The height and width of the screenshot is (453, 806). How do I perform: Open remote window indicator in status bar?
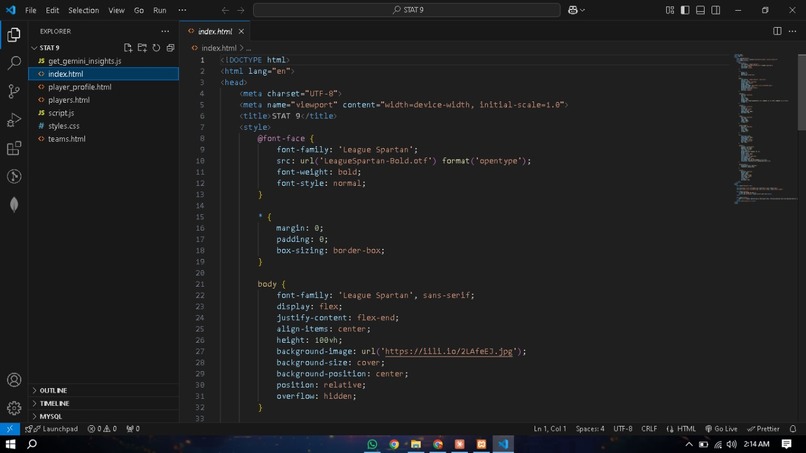[x=10, y=429]
